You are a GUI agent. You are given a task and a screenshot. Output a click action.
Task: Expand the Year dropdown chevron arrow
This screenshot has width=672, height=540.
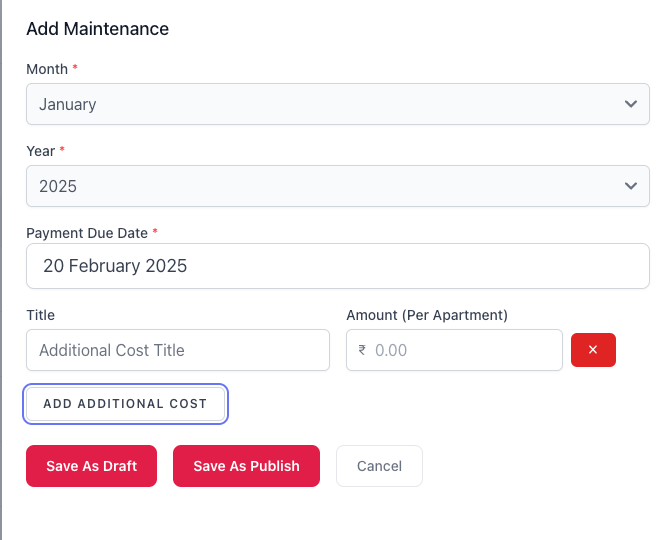coord(630,186)
